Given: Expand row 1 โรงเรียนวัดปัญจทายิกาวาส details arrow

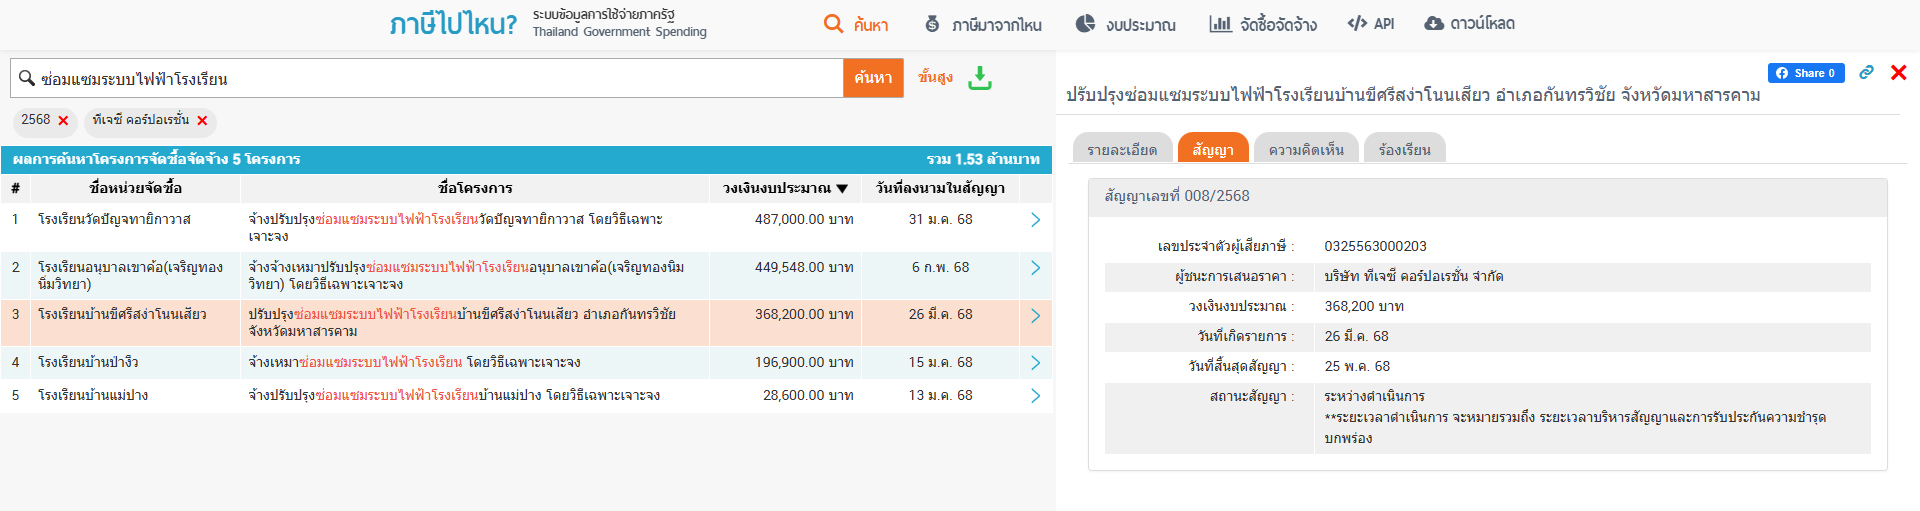Looking at the screenshot, I should click(x=1035, y=220).
